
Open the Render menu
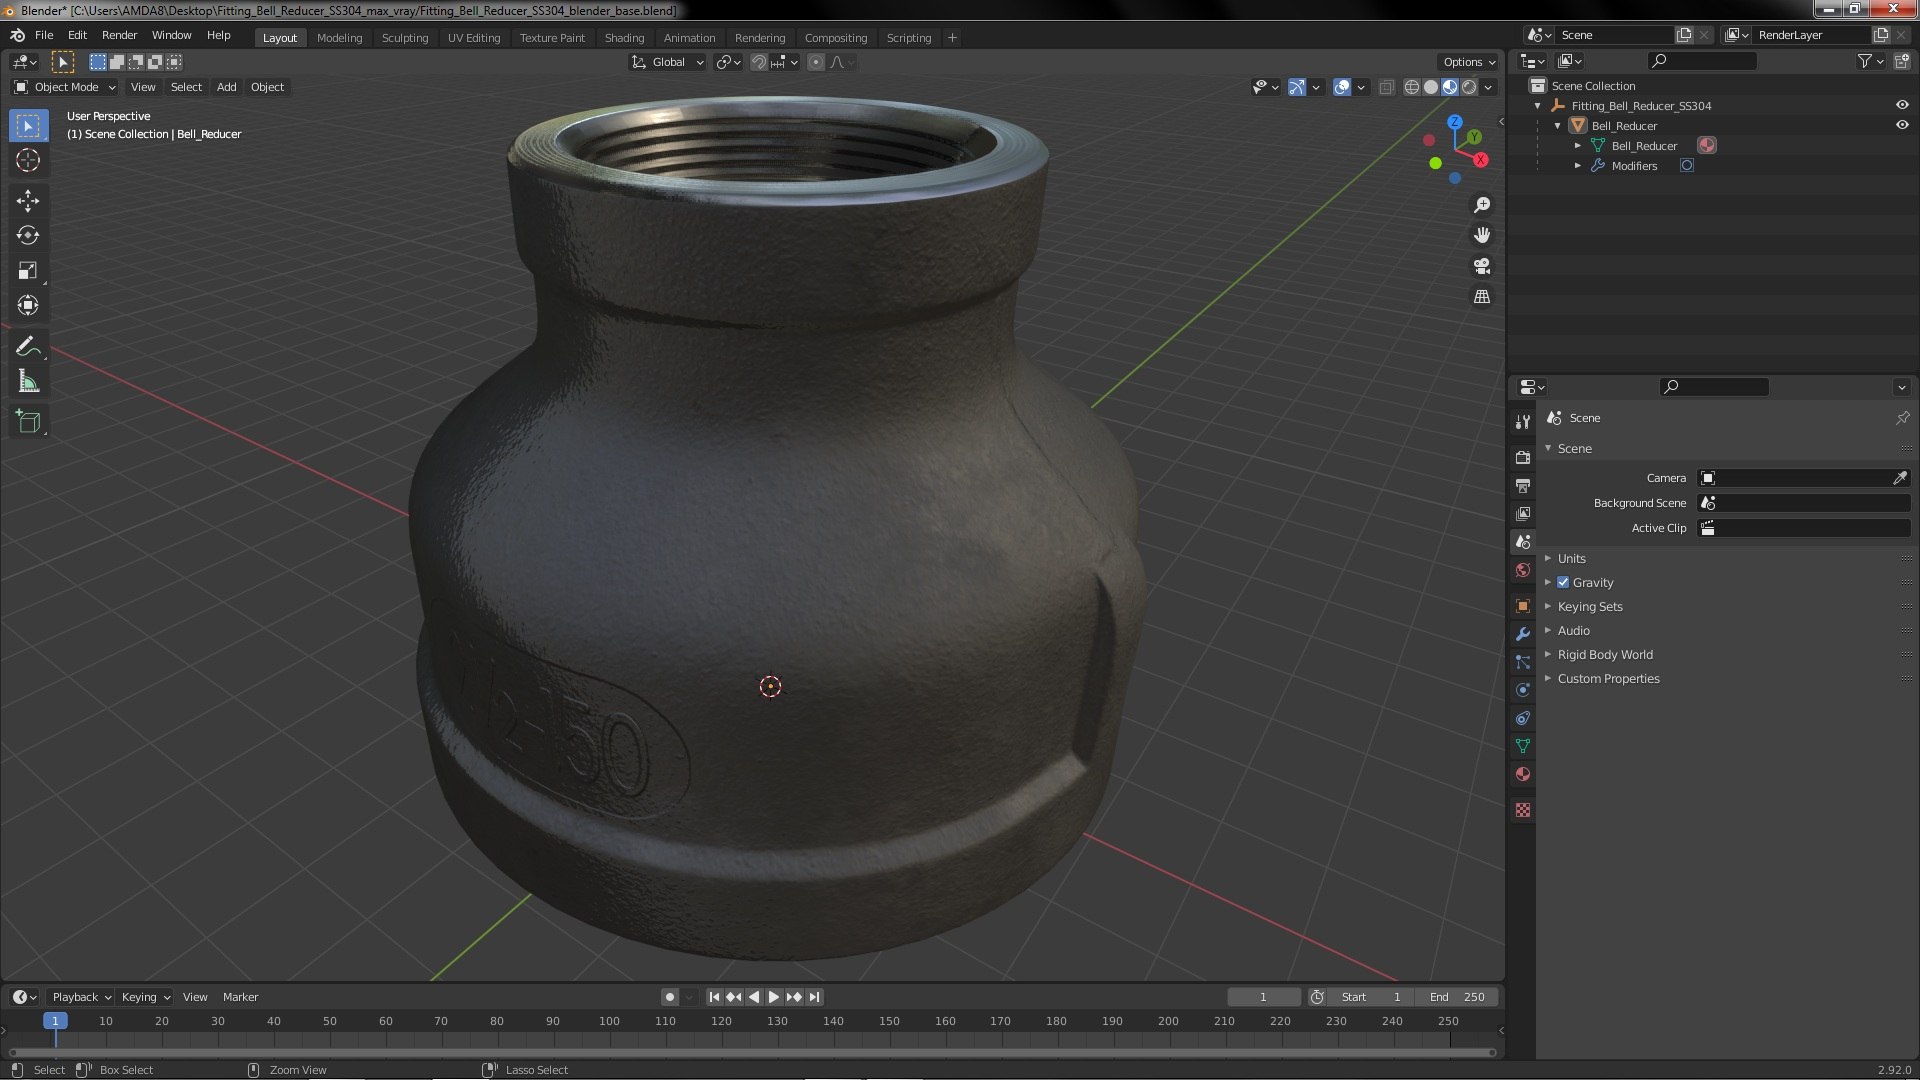119,35
